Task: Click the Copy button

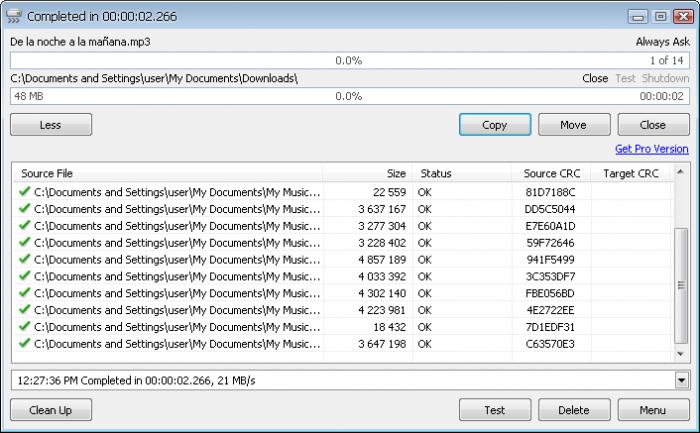Action: point(495,125)
